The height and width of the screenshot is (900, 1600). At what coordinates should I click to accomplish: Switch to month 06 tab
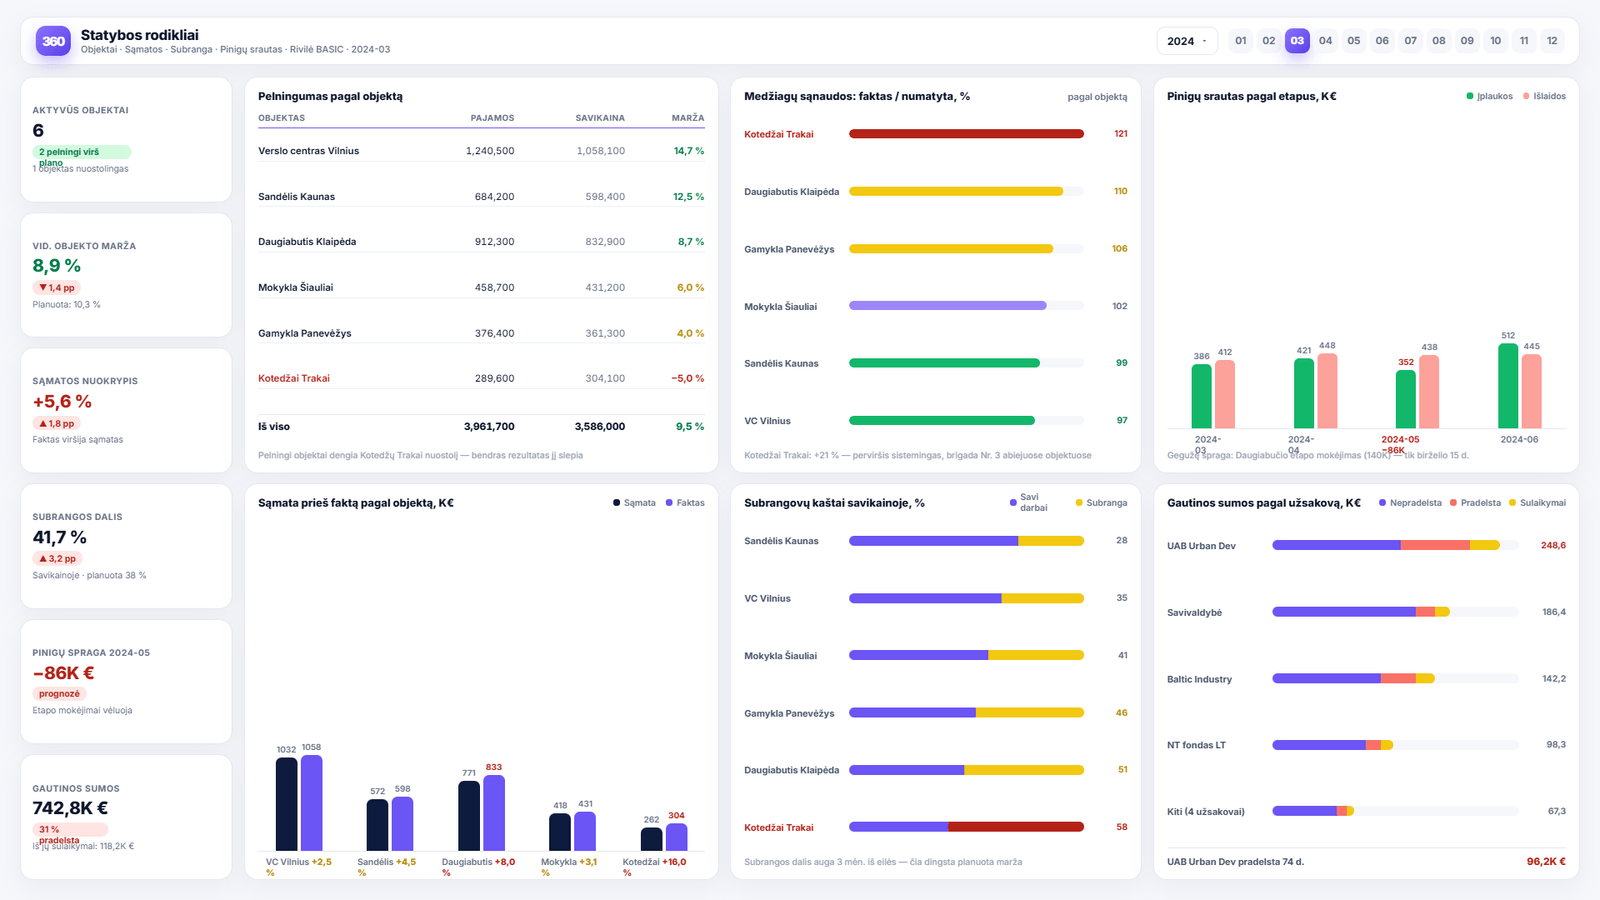[x=1382, y=41]
